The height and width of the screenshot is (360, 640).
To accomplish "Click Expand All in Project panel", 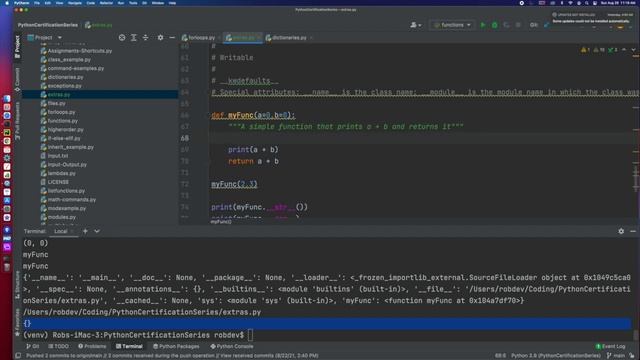I will [133, 38].
